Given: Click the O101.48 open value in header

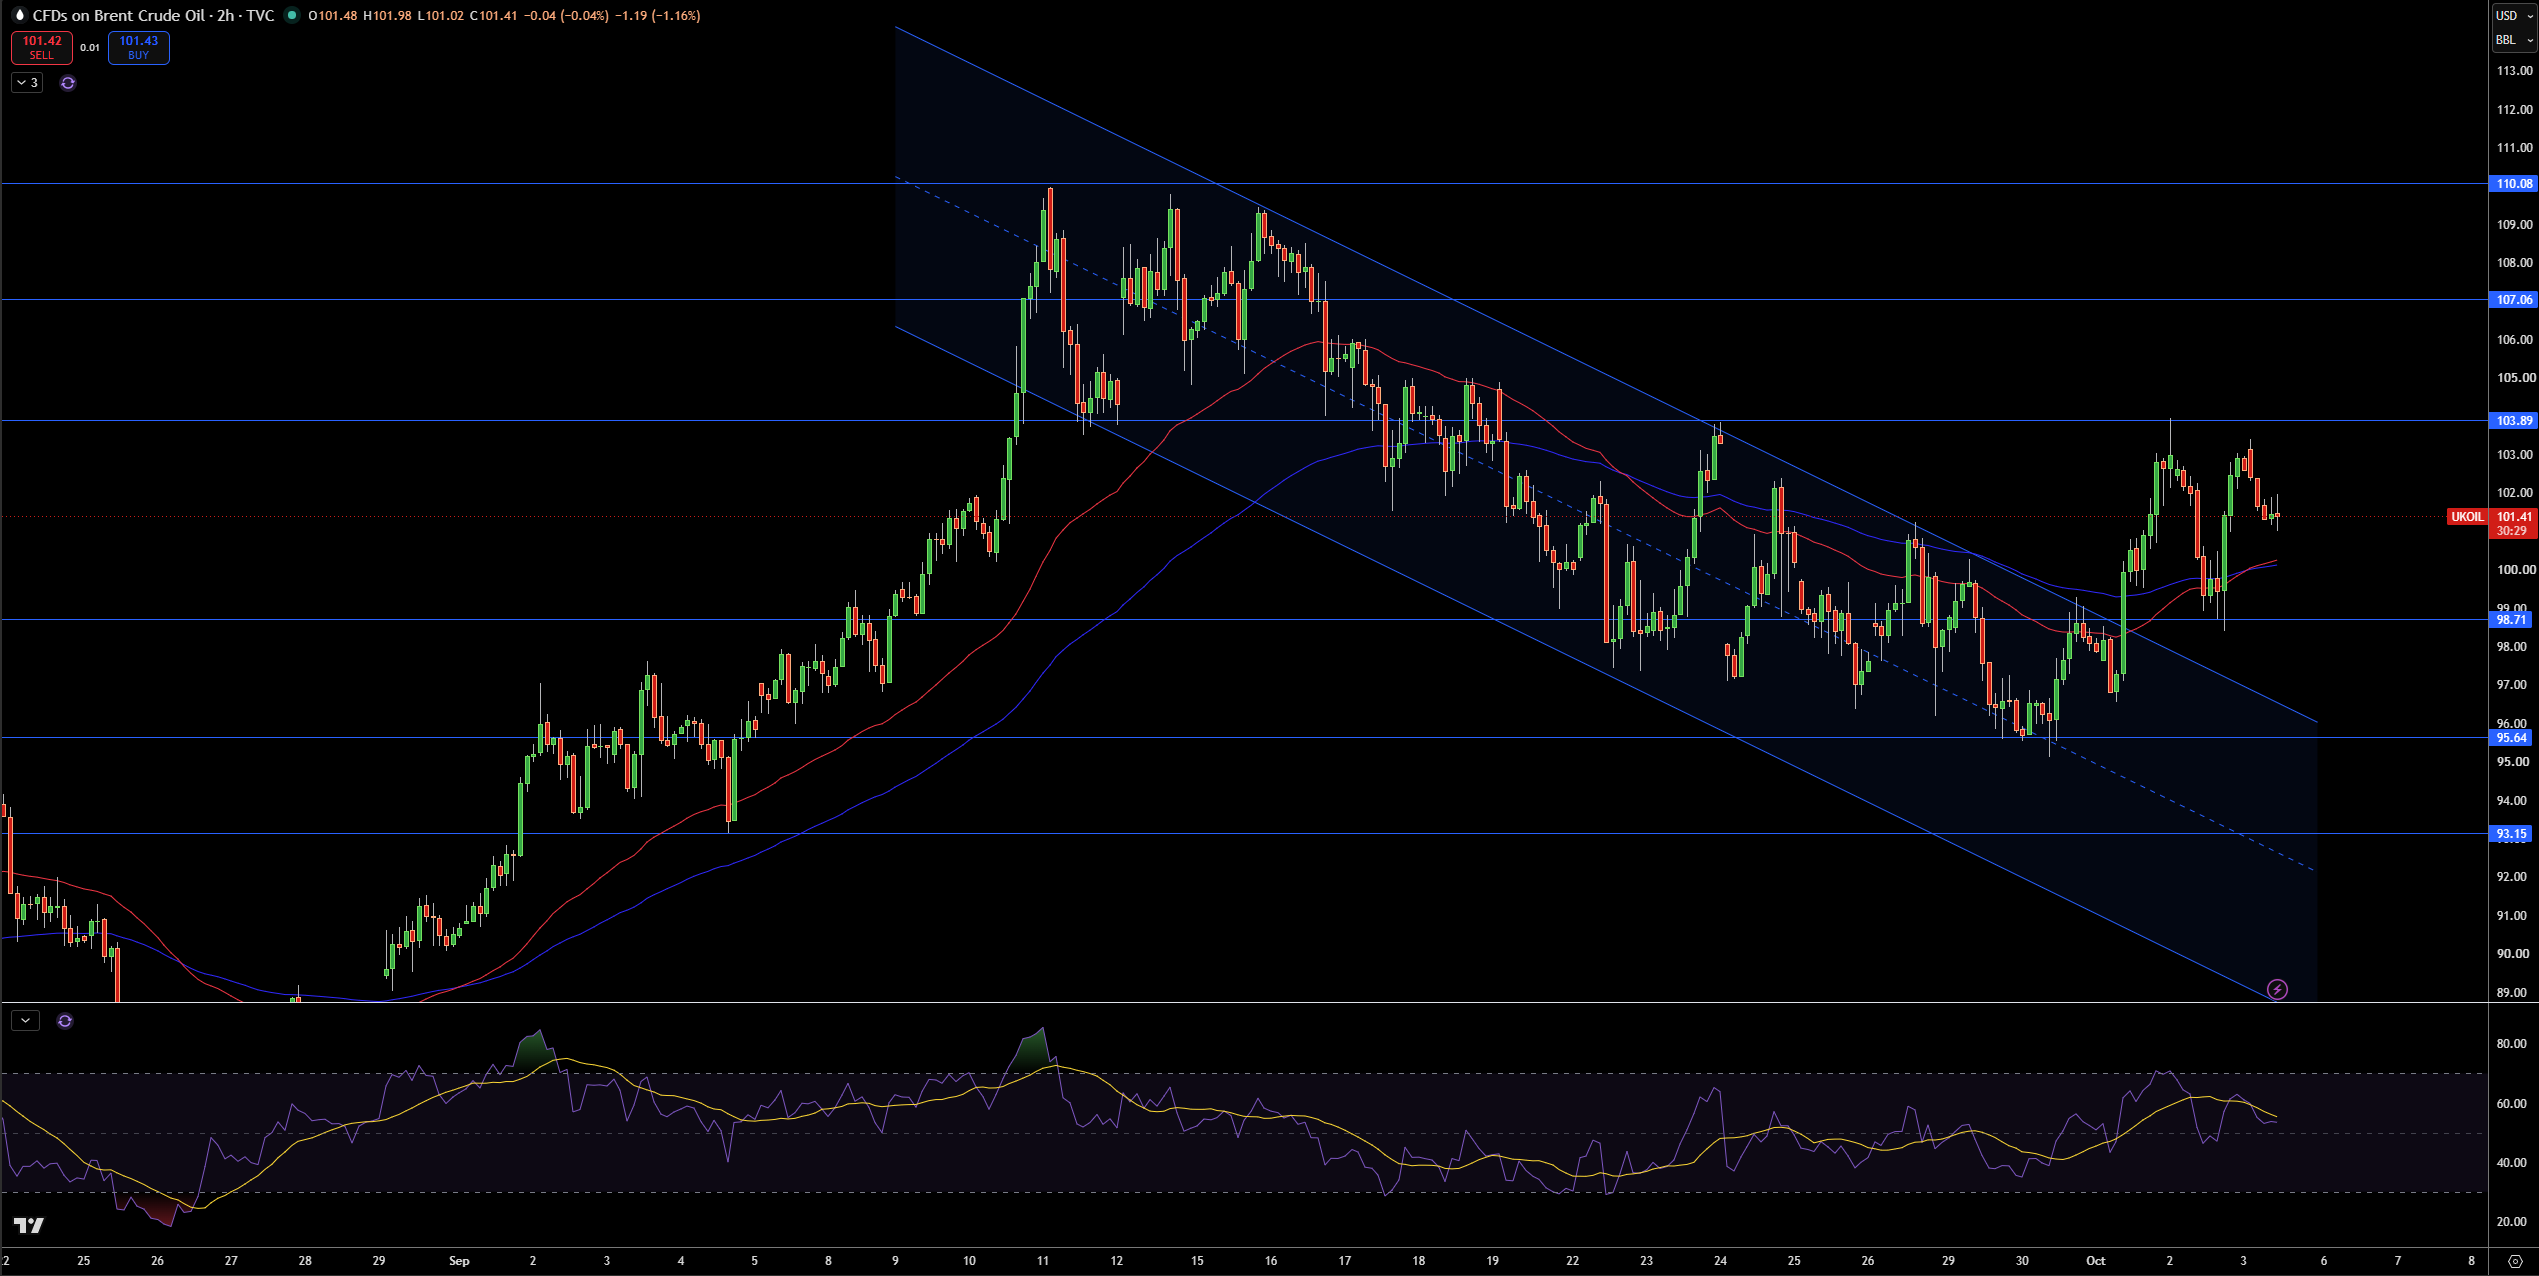Looking at the screenshot, I should [x=333, y=15].
